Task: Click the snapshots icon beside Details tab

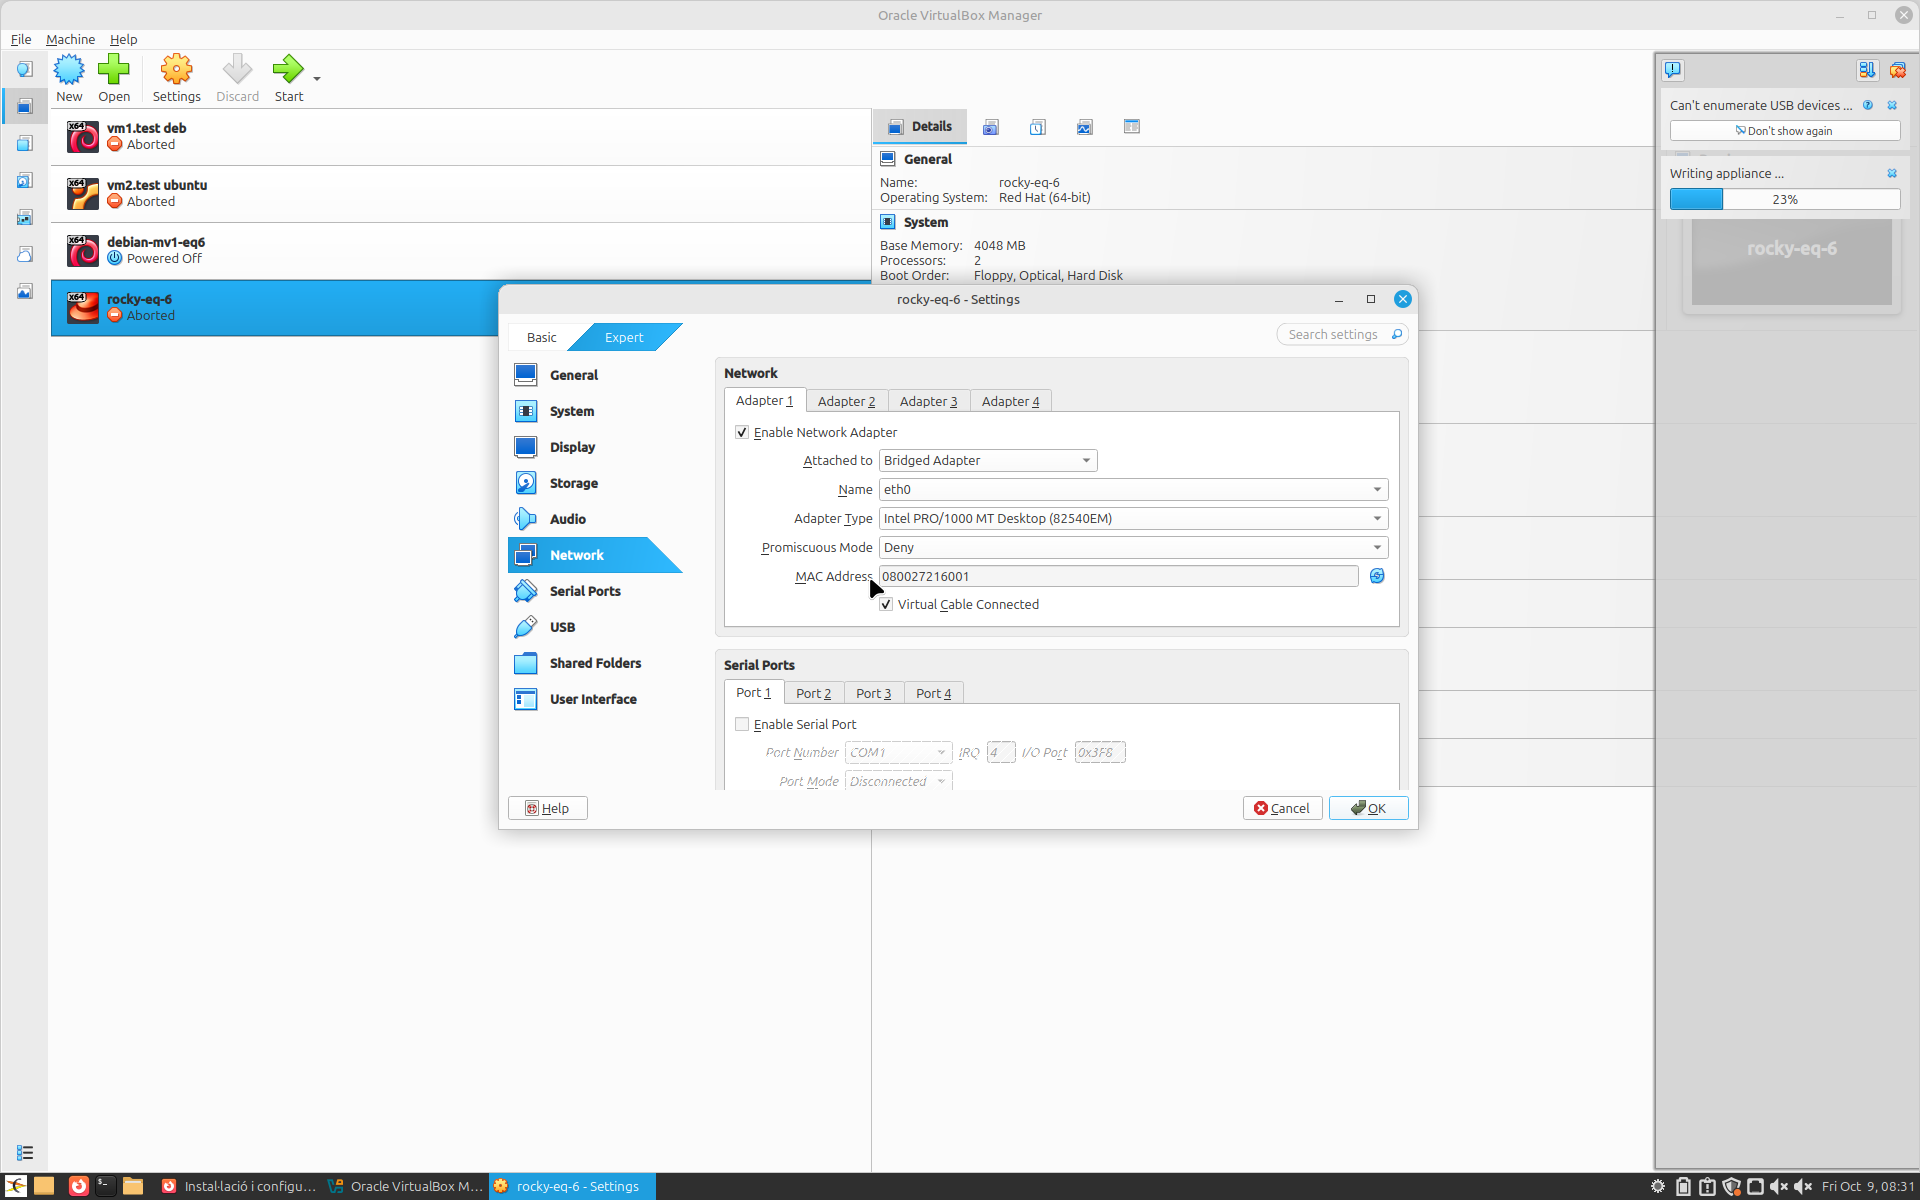Action: click(x=991, y=127)
